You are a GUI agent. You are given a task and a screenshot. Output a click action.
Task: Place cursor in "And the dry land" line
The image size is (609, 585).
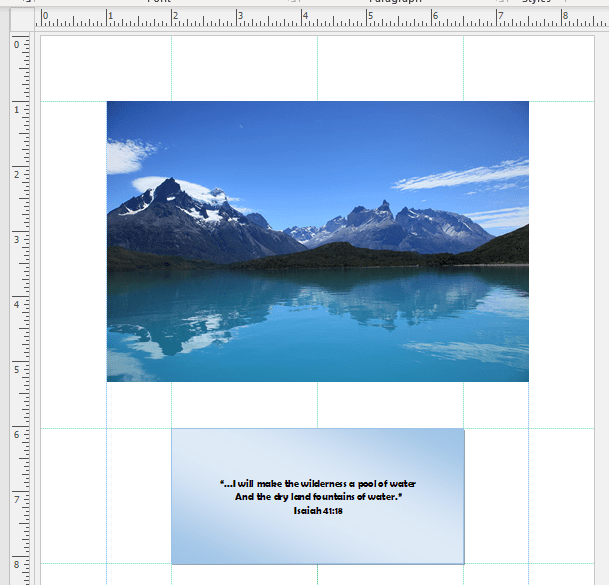pyautogui.click(x=317, y=496)
